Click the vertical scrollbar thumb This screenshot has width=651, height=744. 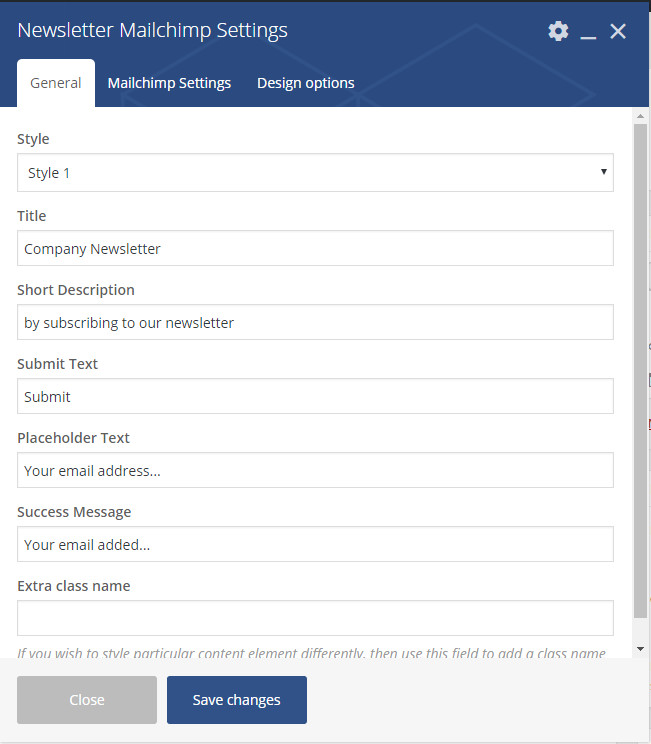(x=640, y=371)
